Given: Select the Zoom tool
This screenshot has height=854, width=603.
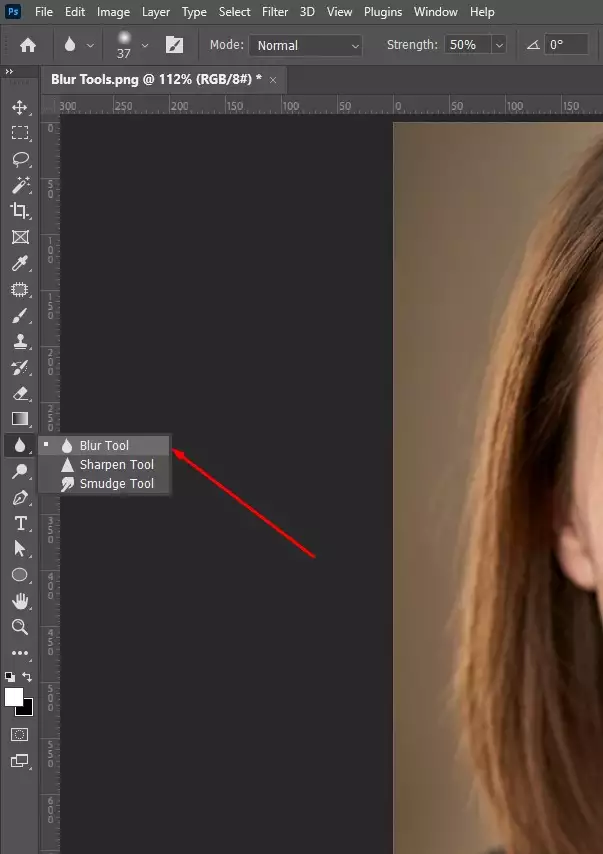Looking at the screenshot, I should click(x=20, y=627).
